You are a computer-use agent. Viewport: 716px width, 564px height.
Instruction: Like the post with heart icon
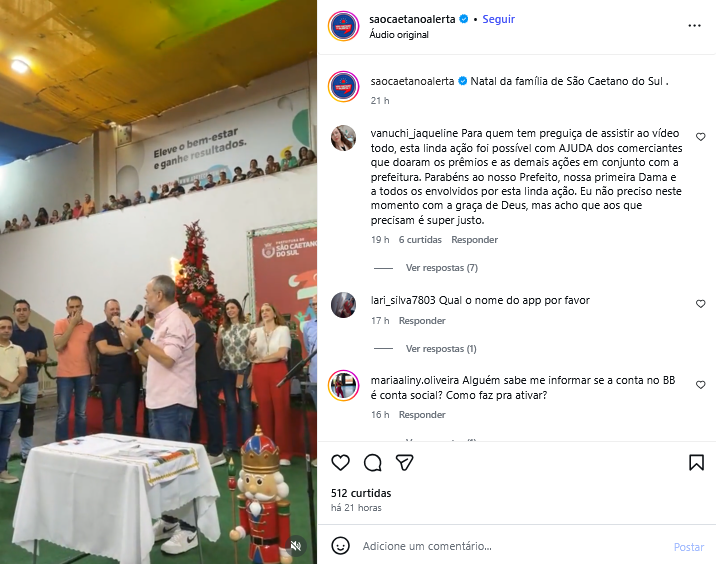click(340, 463)
